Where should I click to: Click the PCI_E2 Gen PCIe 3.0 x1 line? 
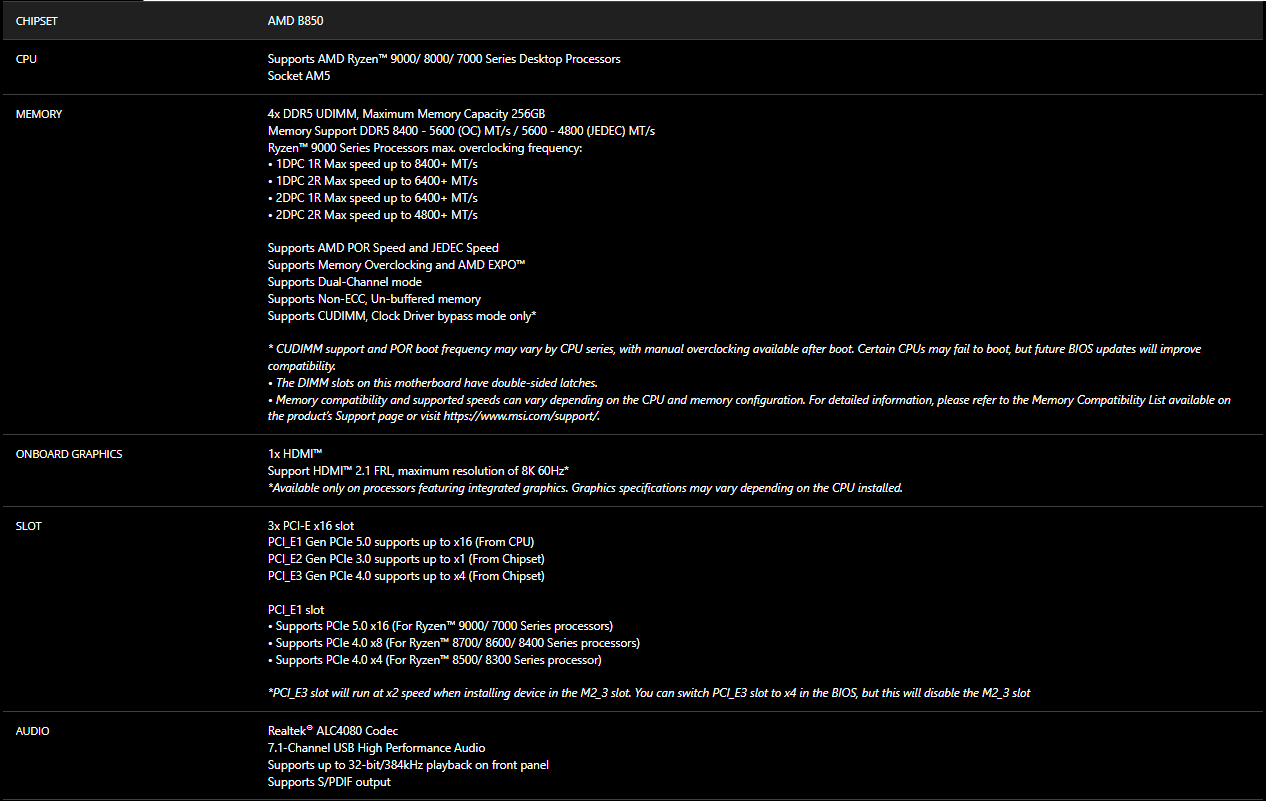(x=406, y=559)
